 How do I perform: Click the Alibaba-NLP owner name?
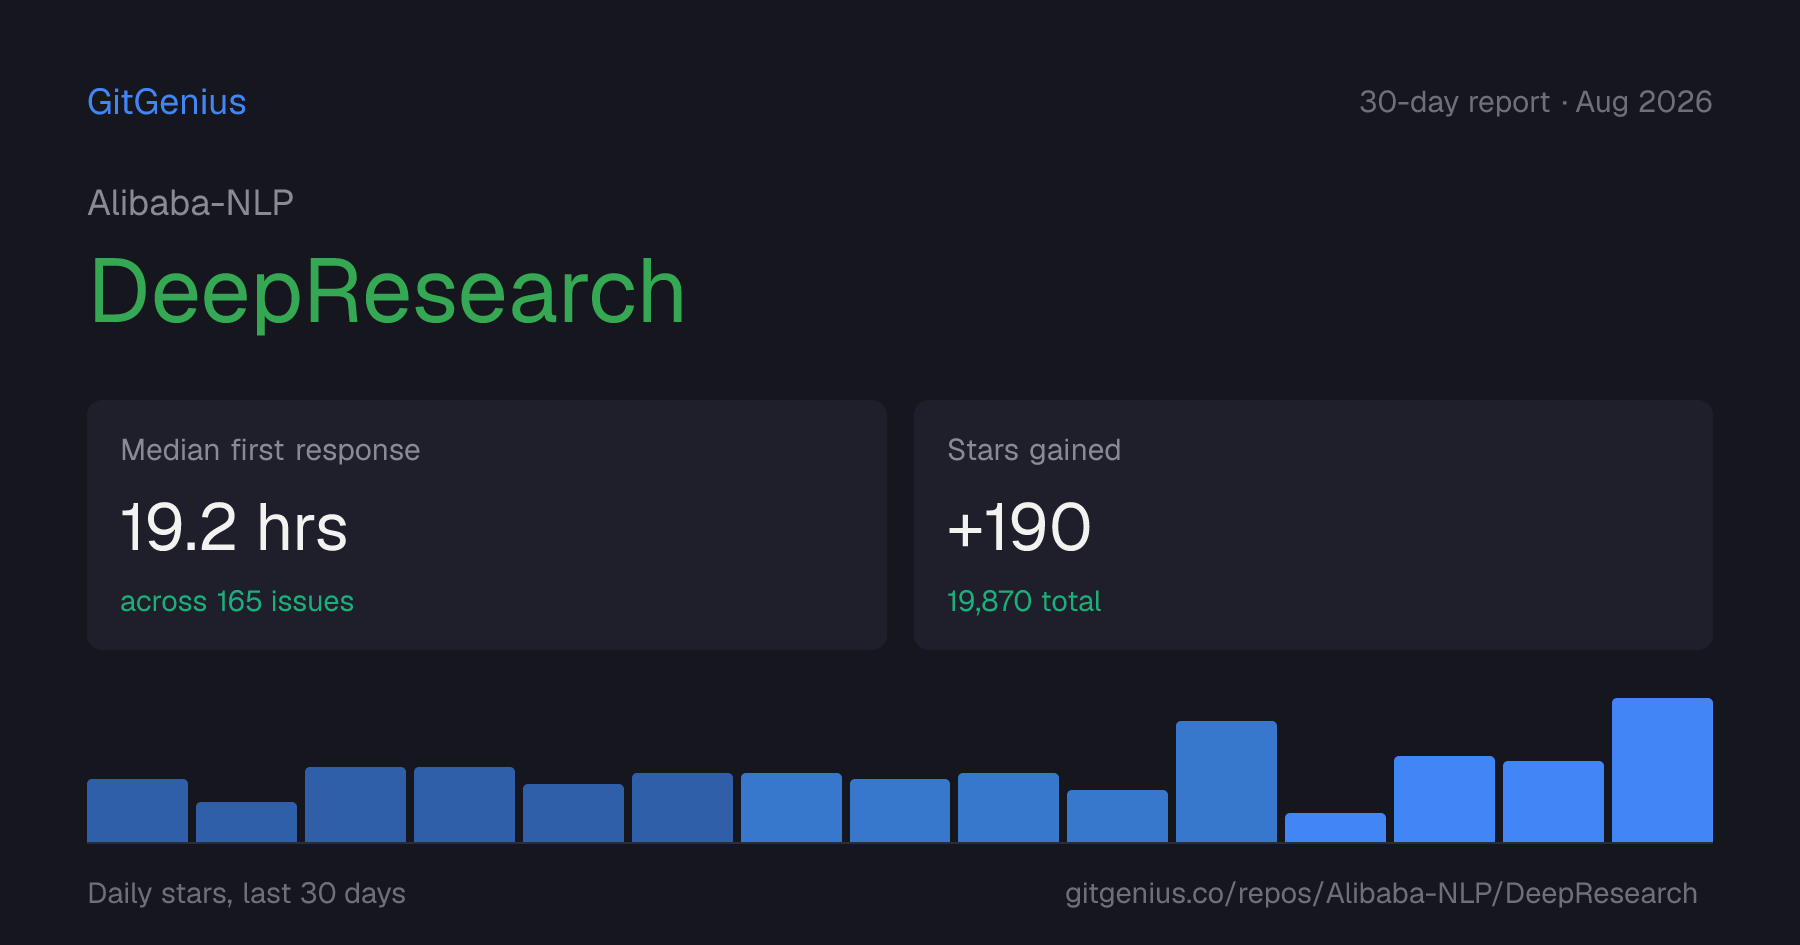pyautogui.click(x=191, y=203)
